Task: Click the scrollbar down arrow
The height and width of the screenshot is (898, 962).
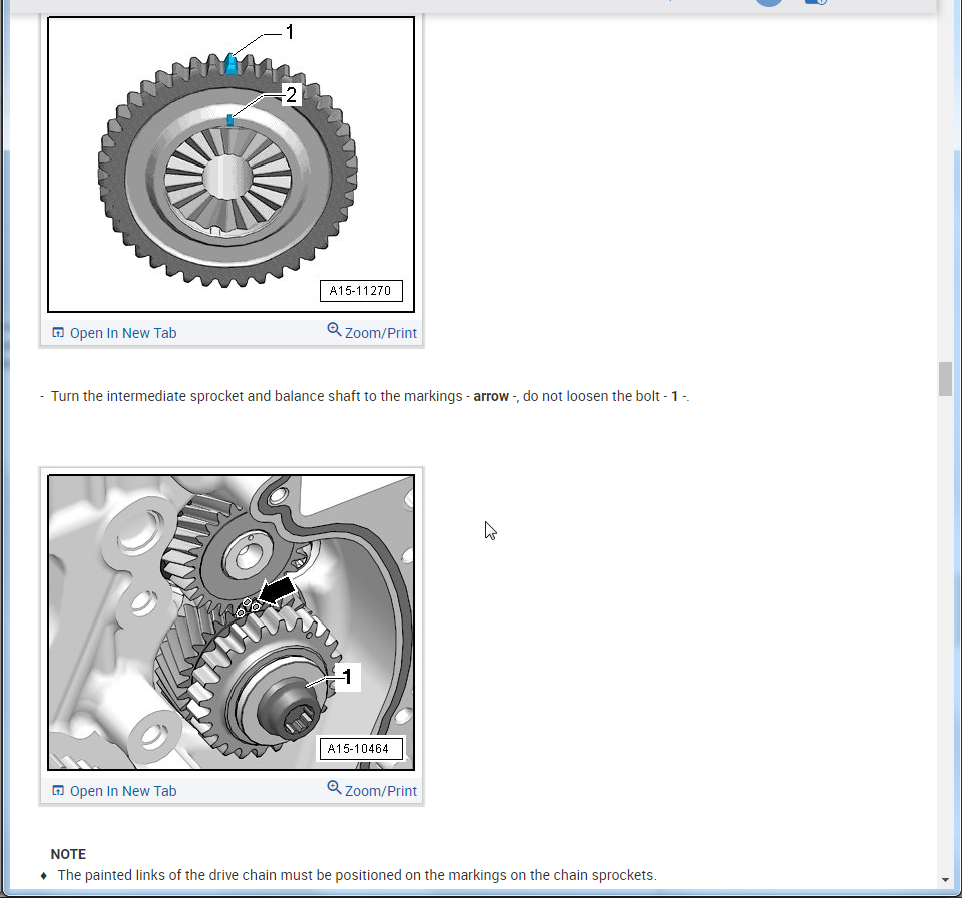Action: click(945, 880)
